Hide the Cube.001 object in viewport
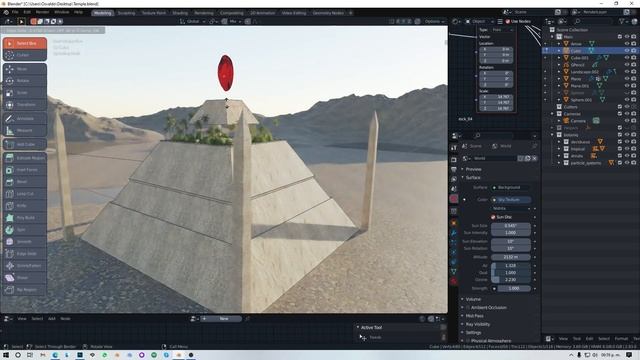Viewport: 640px width, 360px height. tap(627, 58)
